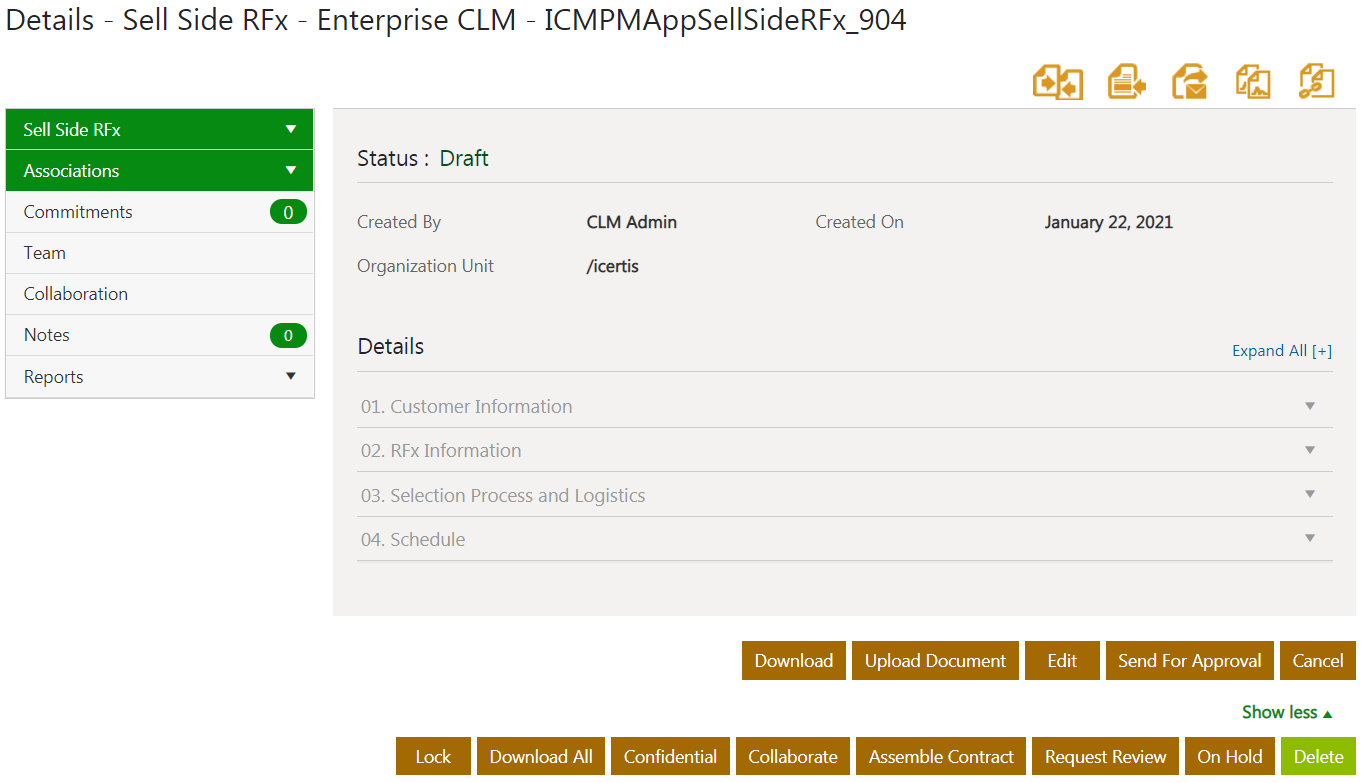Click the linked documents chain icon
The width and height of the screenshot is (1363, 783).
[1317, 82]
